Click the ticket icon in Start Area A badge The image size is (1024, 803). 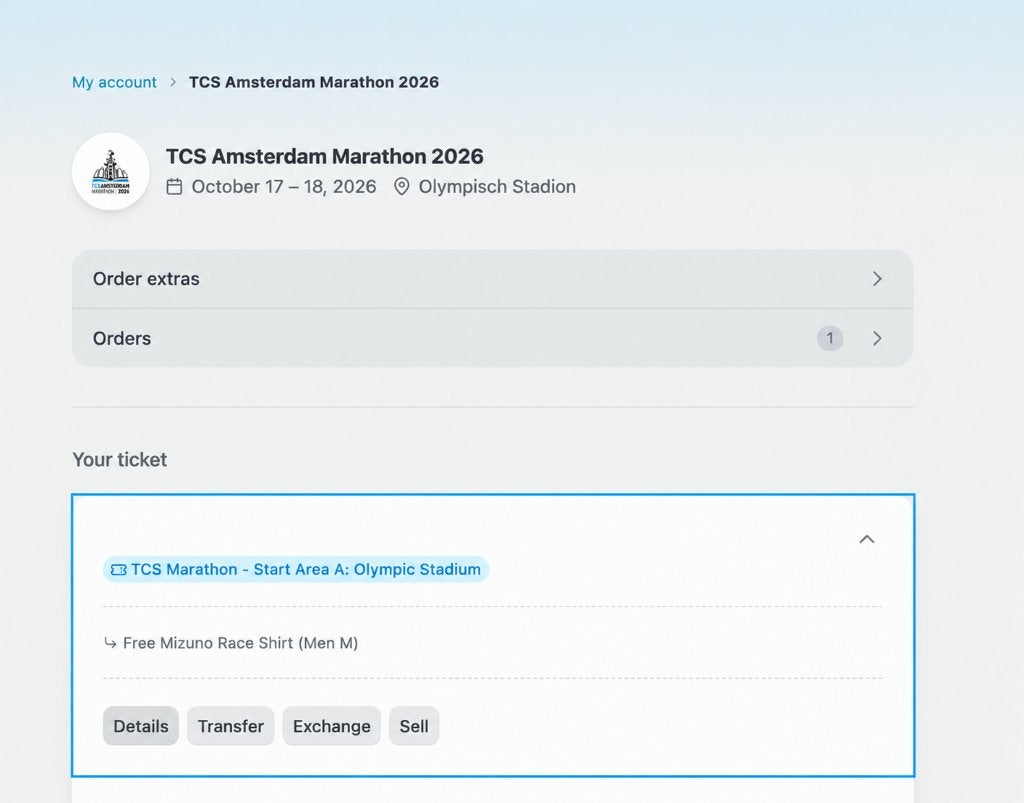tap(118, 570)
